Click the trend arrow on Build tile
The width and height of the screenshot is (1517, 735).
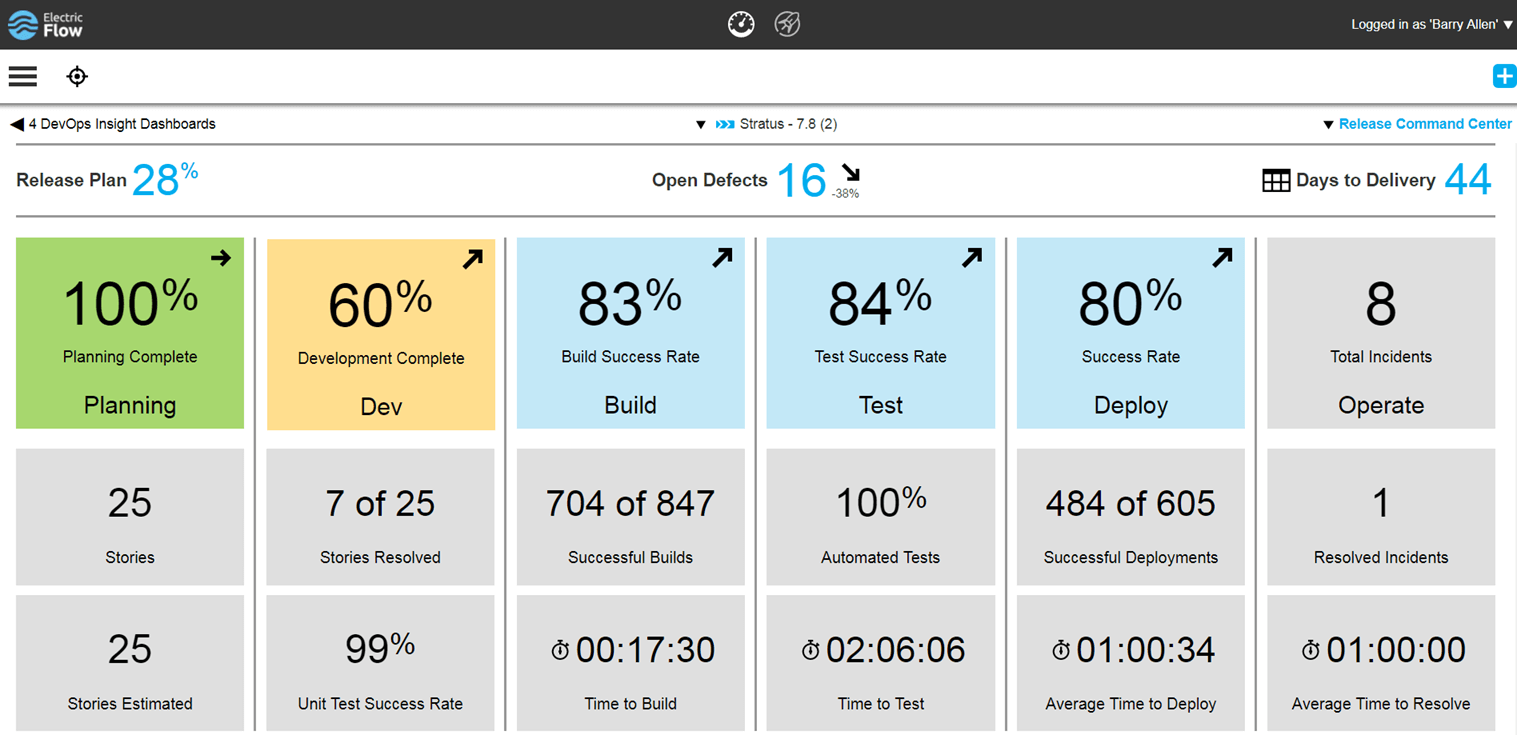coord(722,258)
